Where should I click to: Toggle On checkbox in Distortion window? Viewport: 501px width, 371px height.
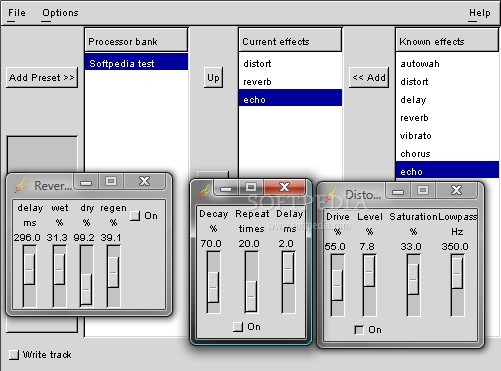click(x=359, y=330)
